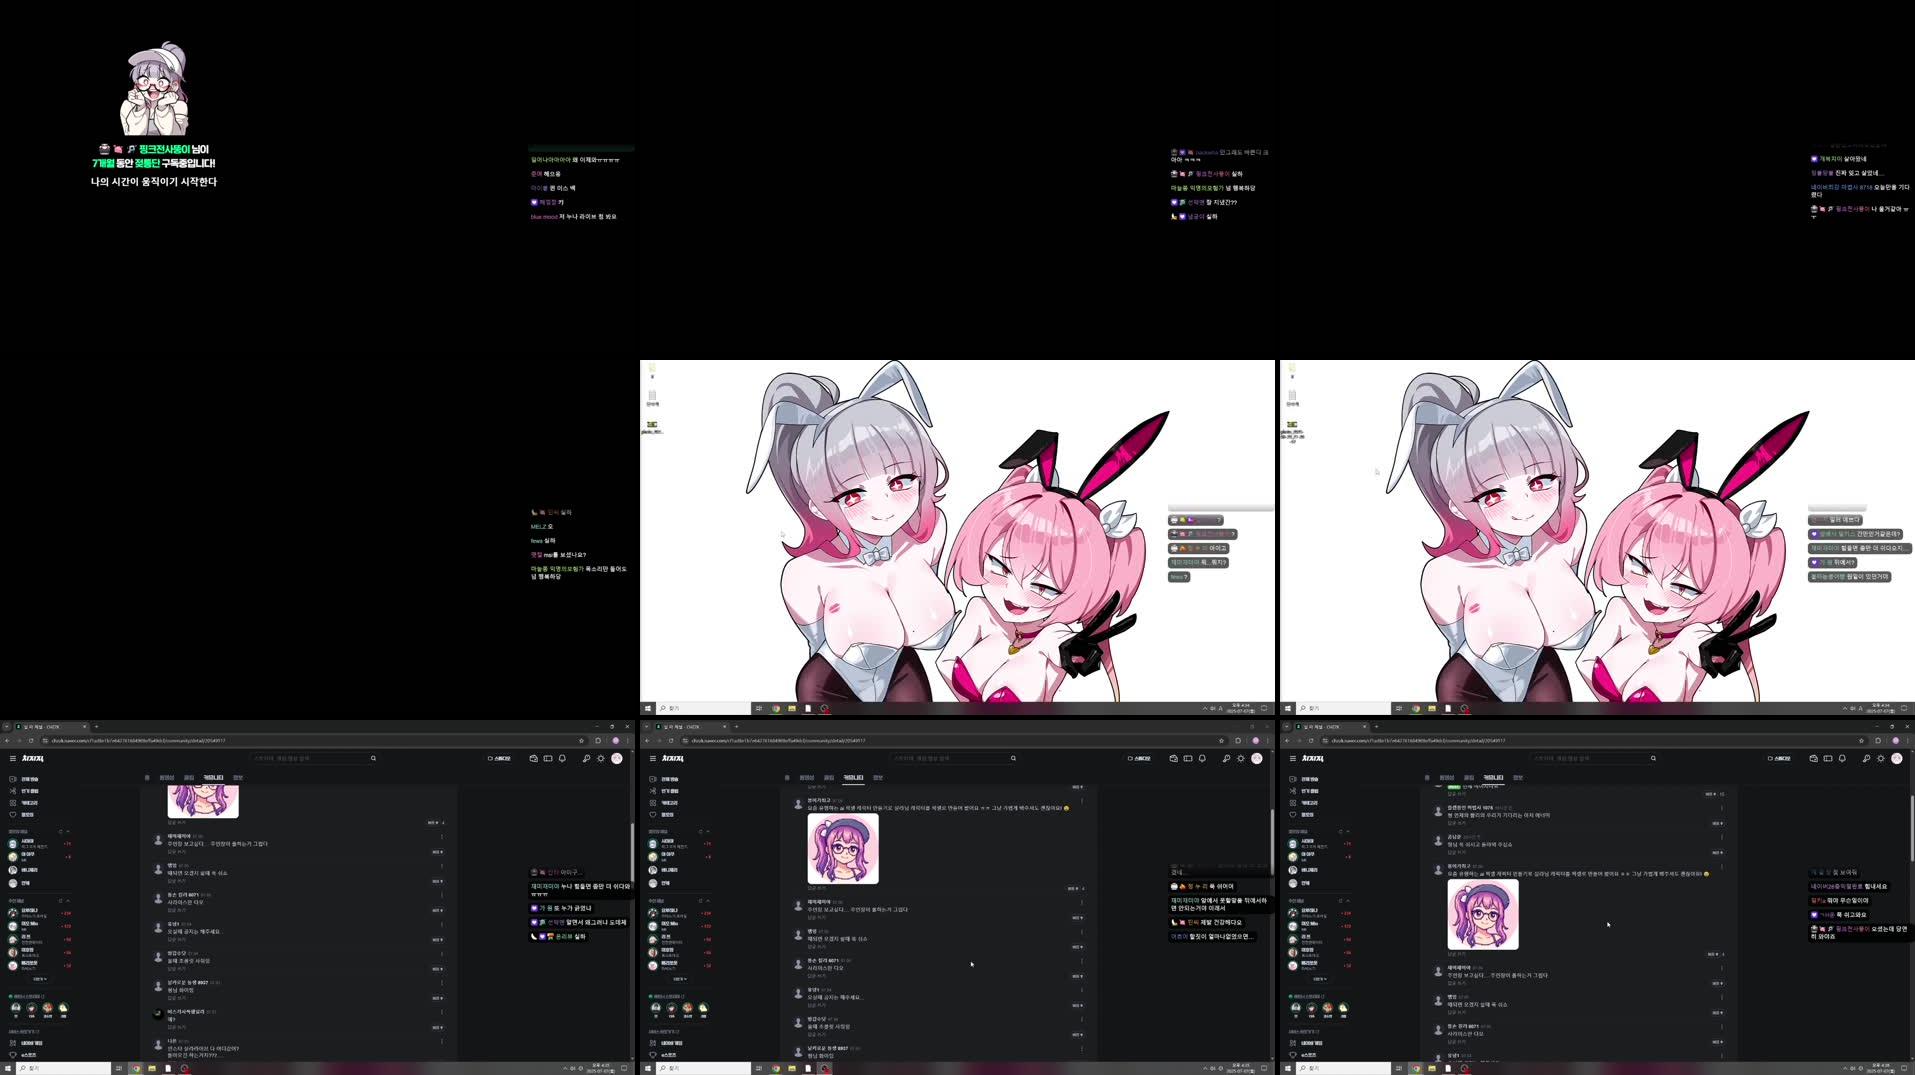
Task: Click the search magnifier in bottom-center browser
Action: (1013, 758)
